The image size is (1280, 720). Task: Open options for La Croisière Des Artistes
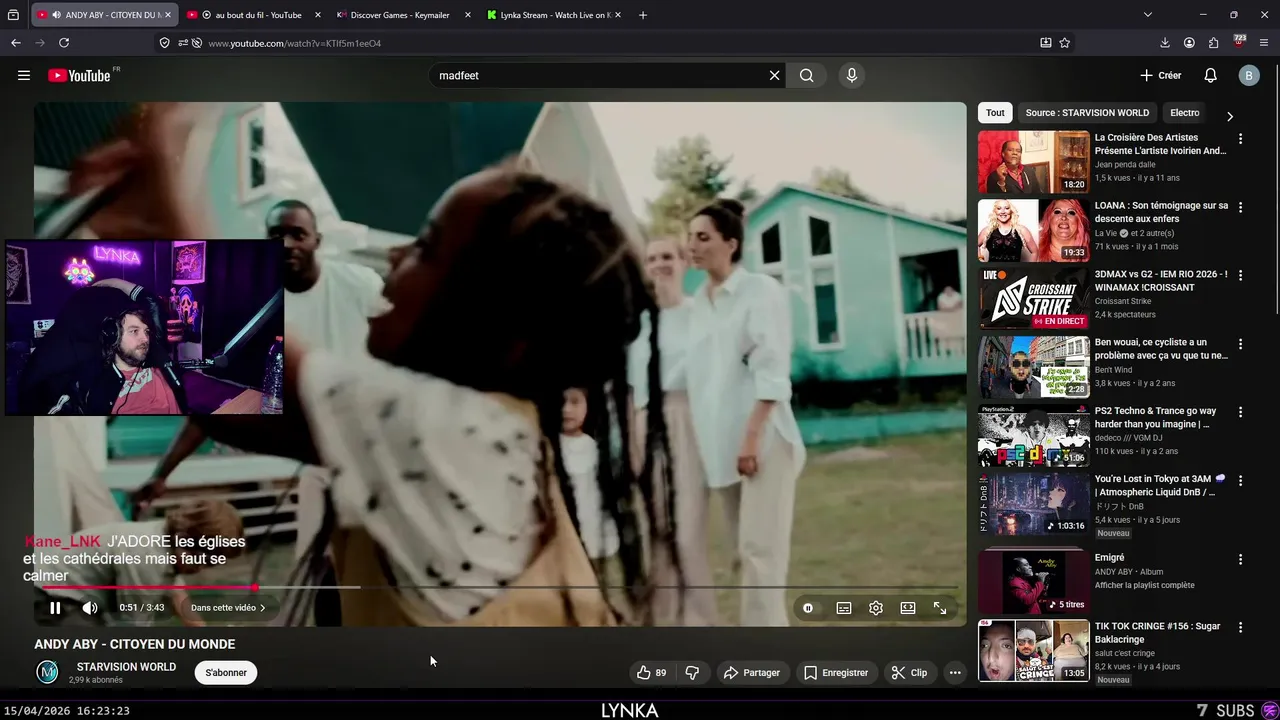[x=1241, y=139]
